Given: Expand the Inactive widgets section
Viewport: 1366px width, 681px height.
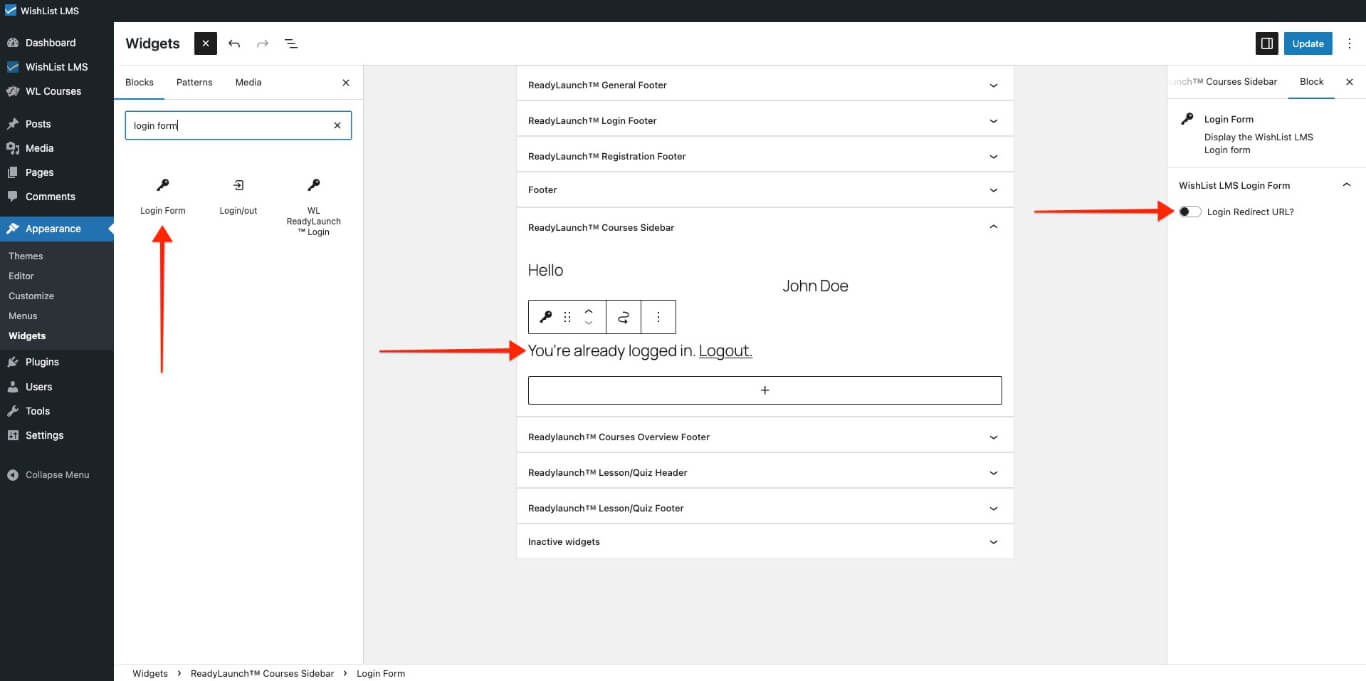Looking at the screenshot, I should pos(993,541).
